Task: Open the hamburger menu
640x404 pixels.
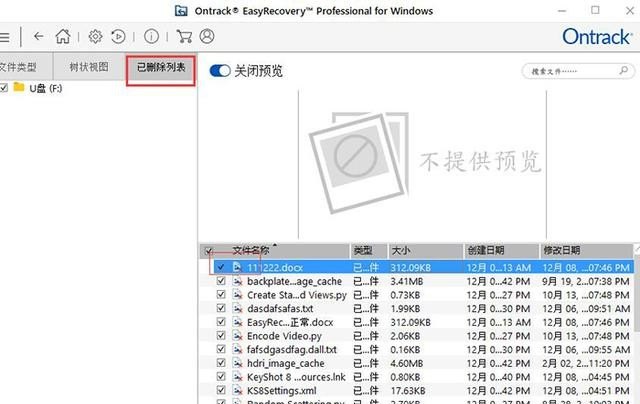Action: (4, 37)
